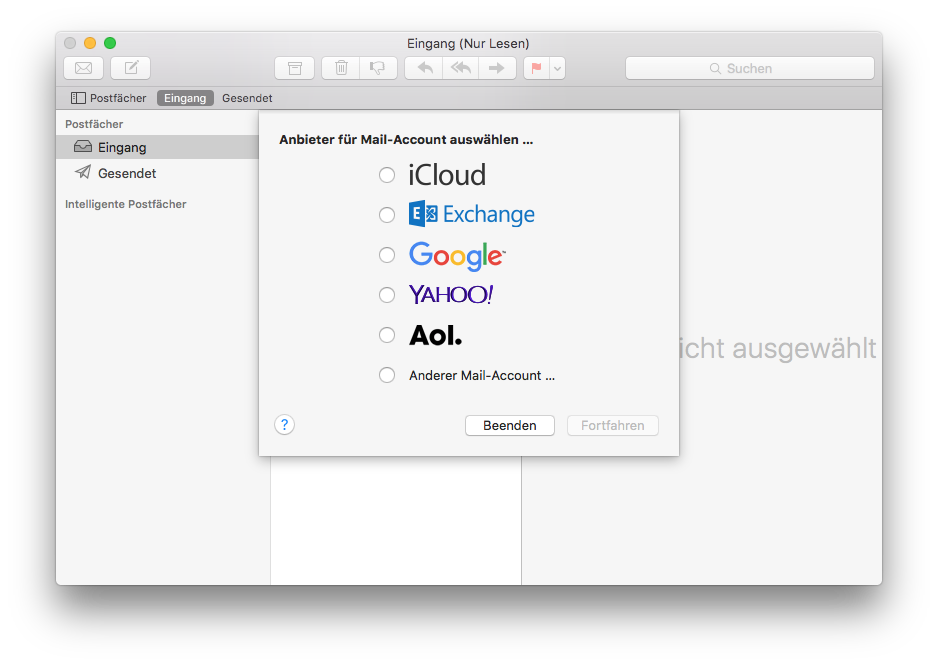This screenshot has height=665, width=938.
Task: Click the archive toolbar icon
Action: point(294,68)
